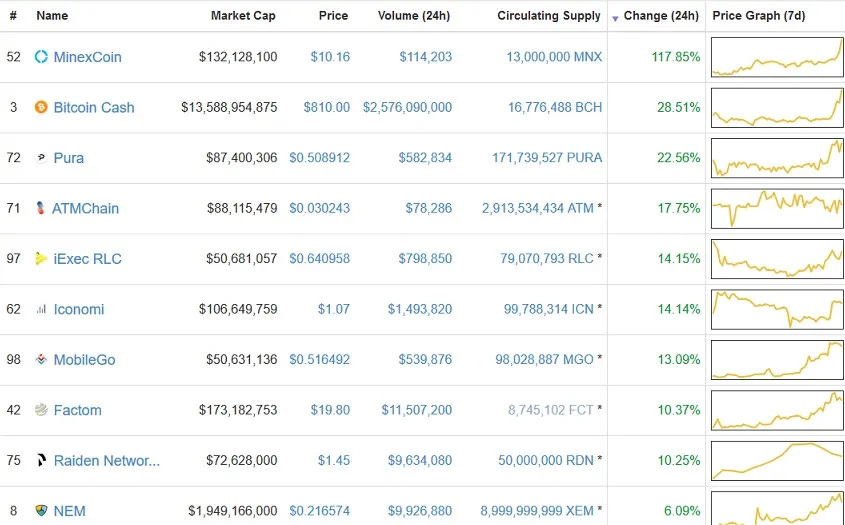845x525 pixels.
Task: Select the 14.14% change value
Action: tap(678, 309)
